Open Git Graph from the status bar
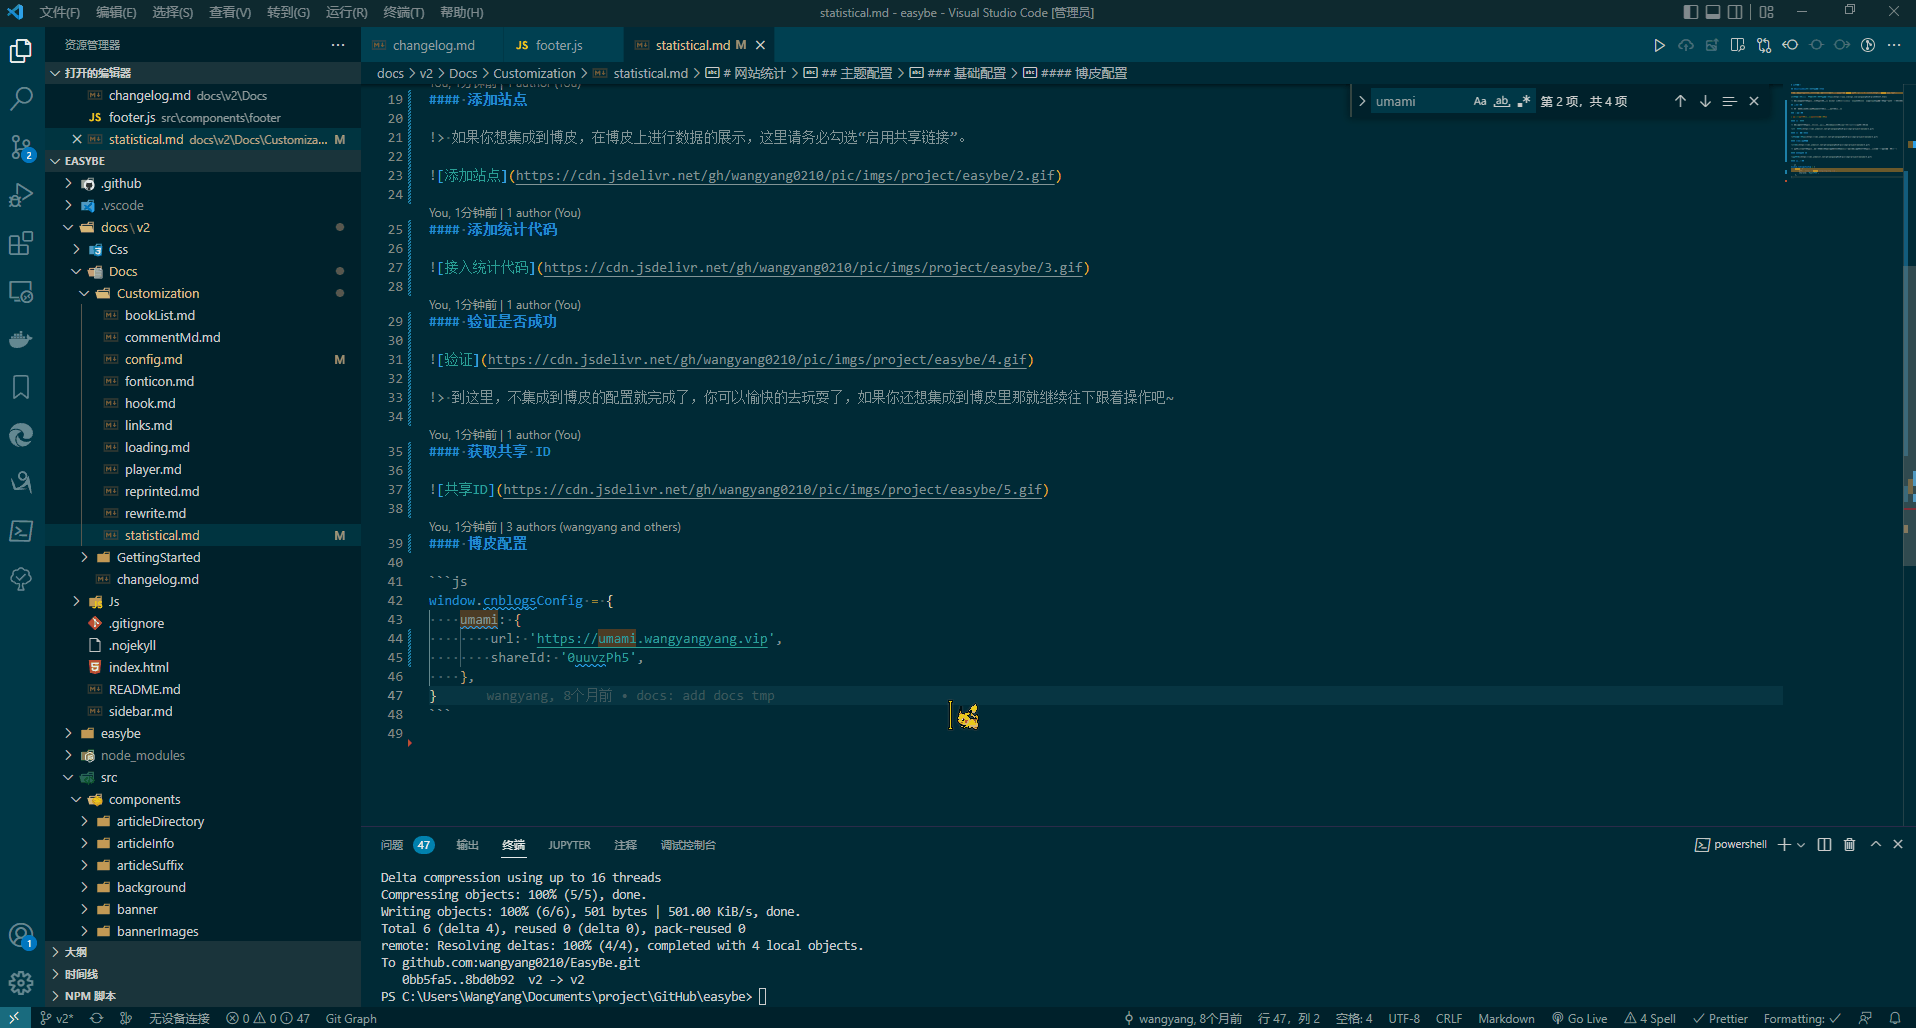Screen dimensions: 1916x1028 pyautogui.click(x=351, y=1018)
